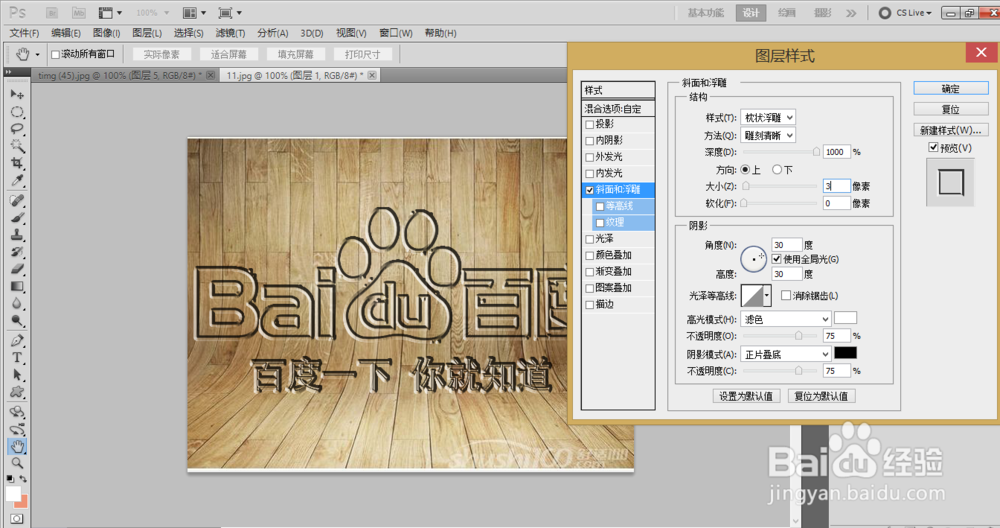Select the History Brush tool

pyautogui.click(x=17, y=253)
